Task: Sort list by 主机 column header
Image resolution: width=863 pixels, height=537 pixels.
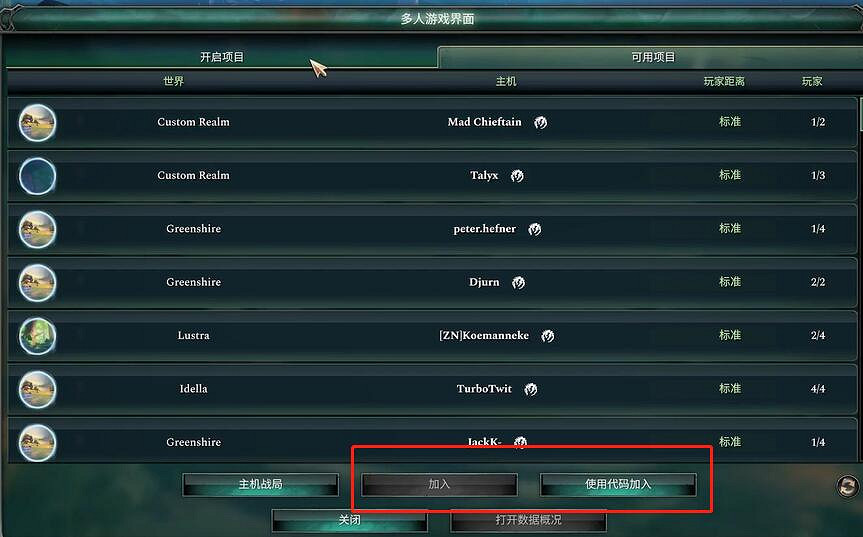Action: pos(506,81)
